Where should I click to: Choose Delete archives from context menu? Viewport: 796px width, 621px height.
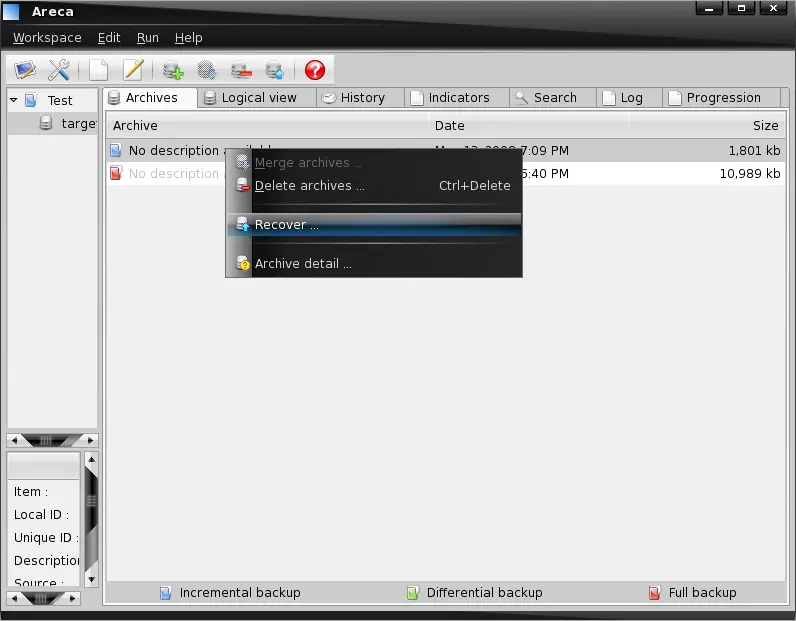click(x=374, y=185)
